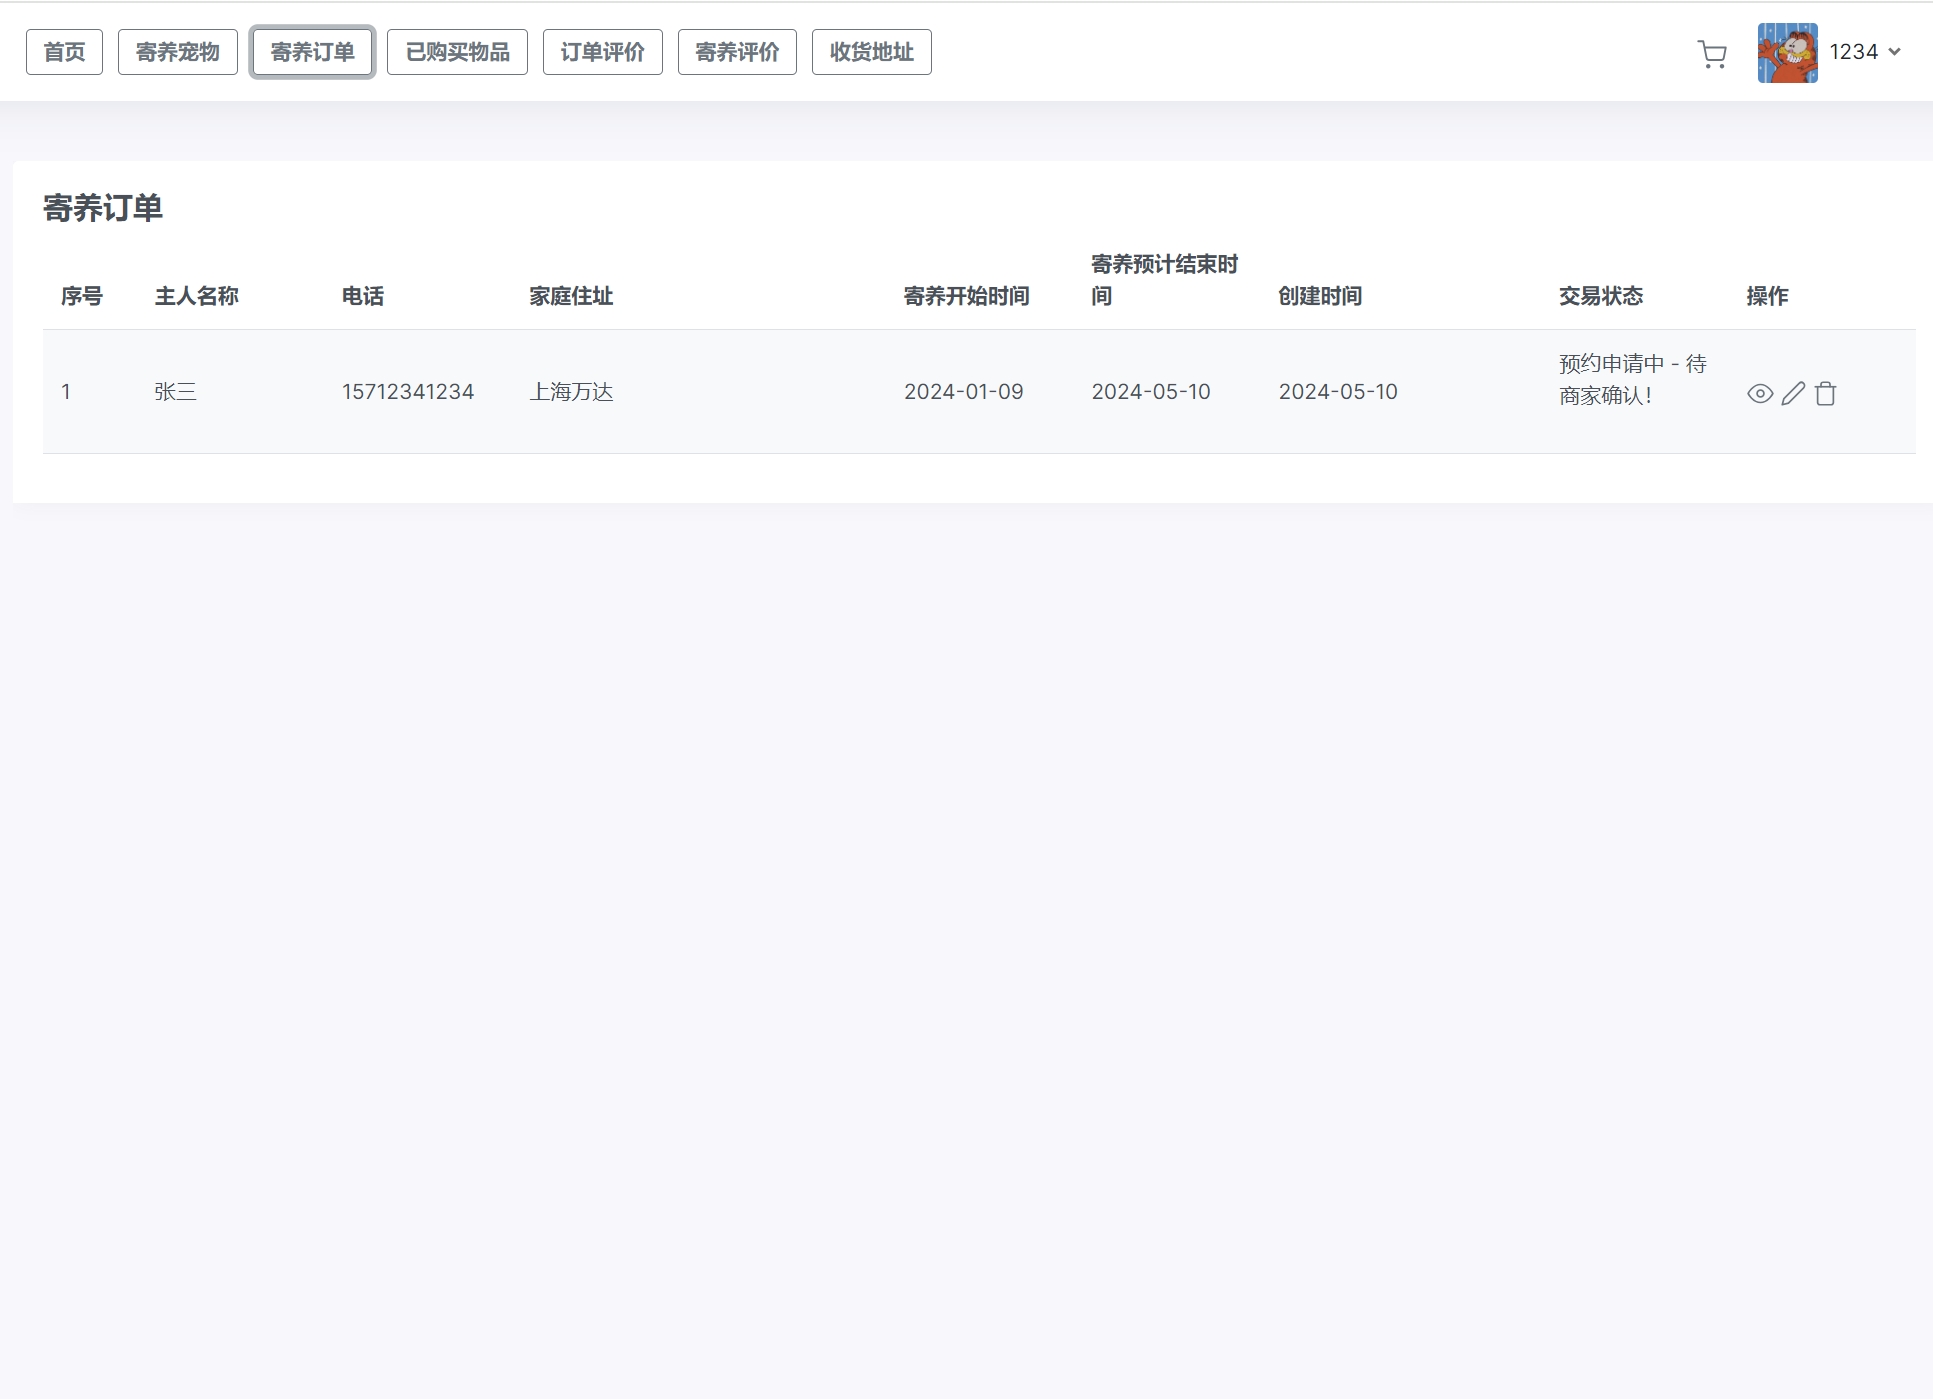Viewport: 1933px width, 1399px height.
Task: Click the 寄养开始时间 column header
Action: [966, 296]
